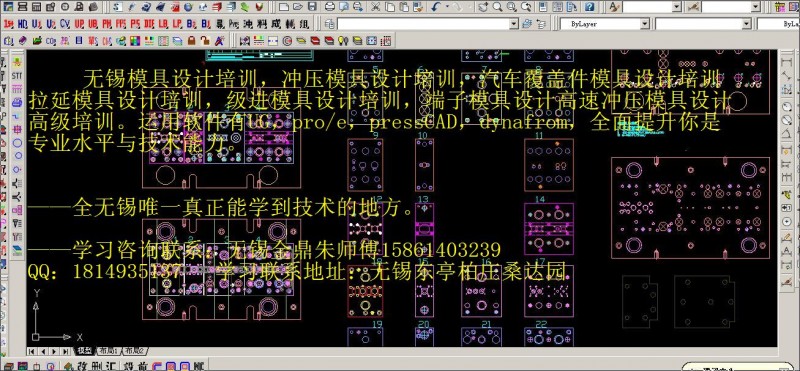The height and width of the screenshot is (371, 800).
Task: Click the PressCAD DIE toolbar icon
Action: coord(149,24)
